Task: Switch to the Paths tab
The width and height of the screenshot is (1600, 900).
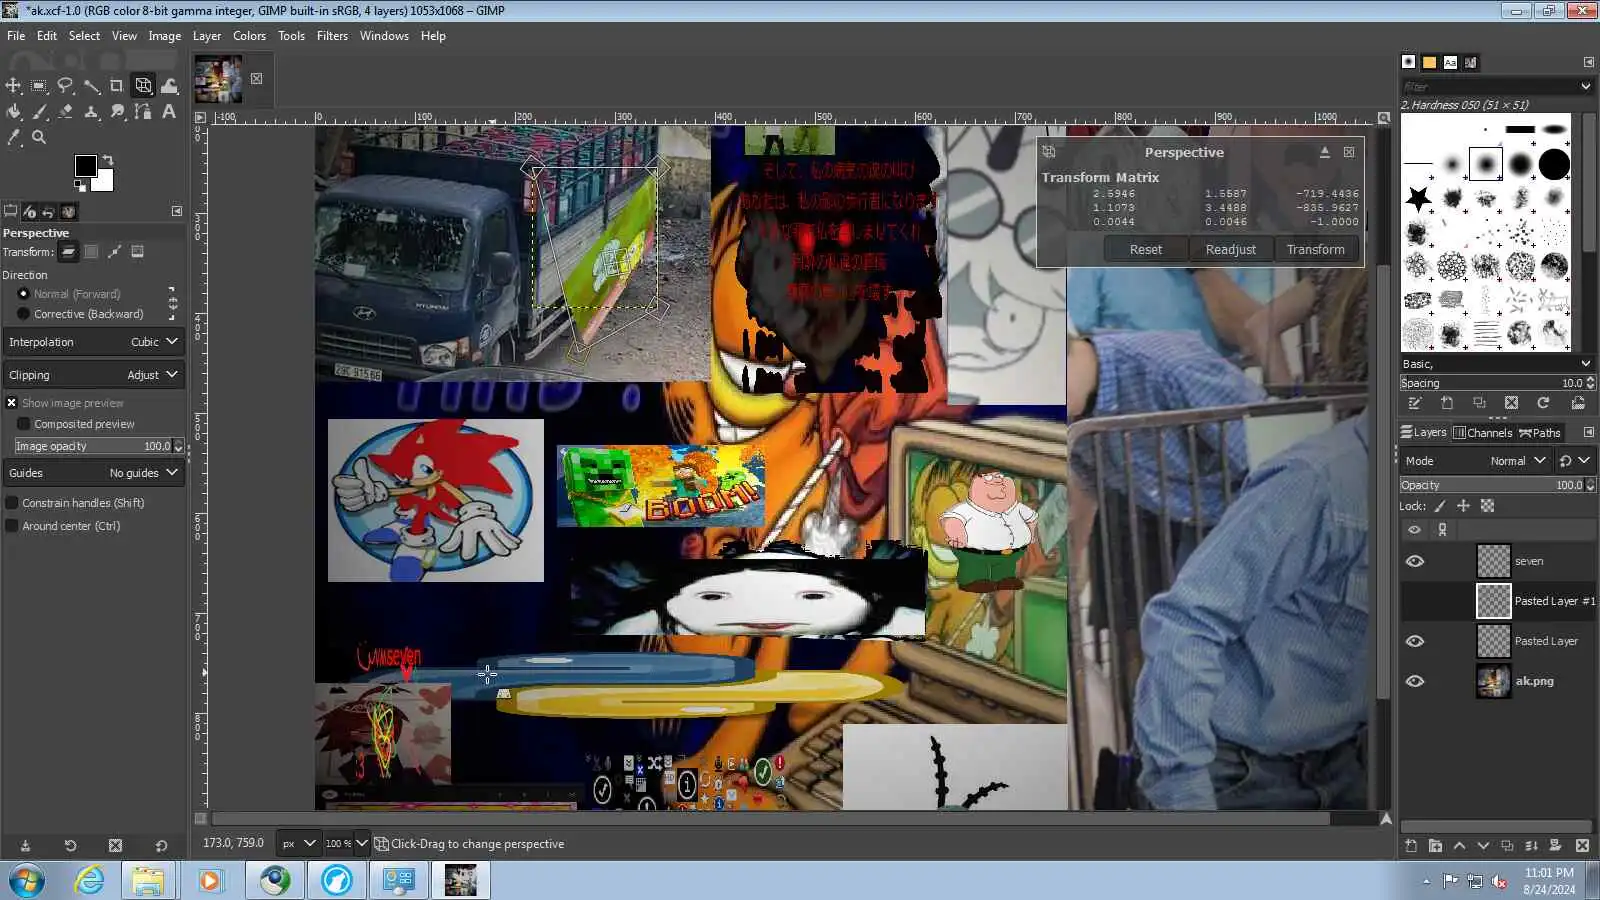Action: [x=1540, y=433]
